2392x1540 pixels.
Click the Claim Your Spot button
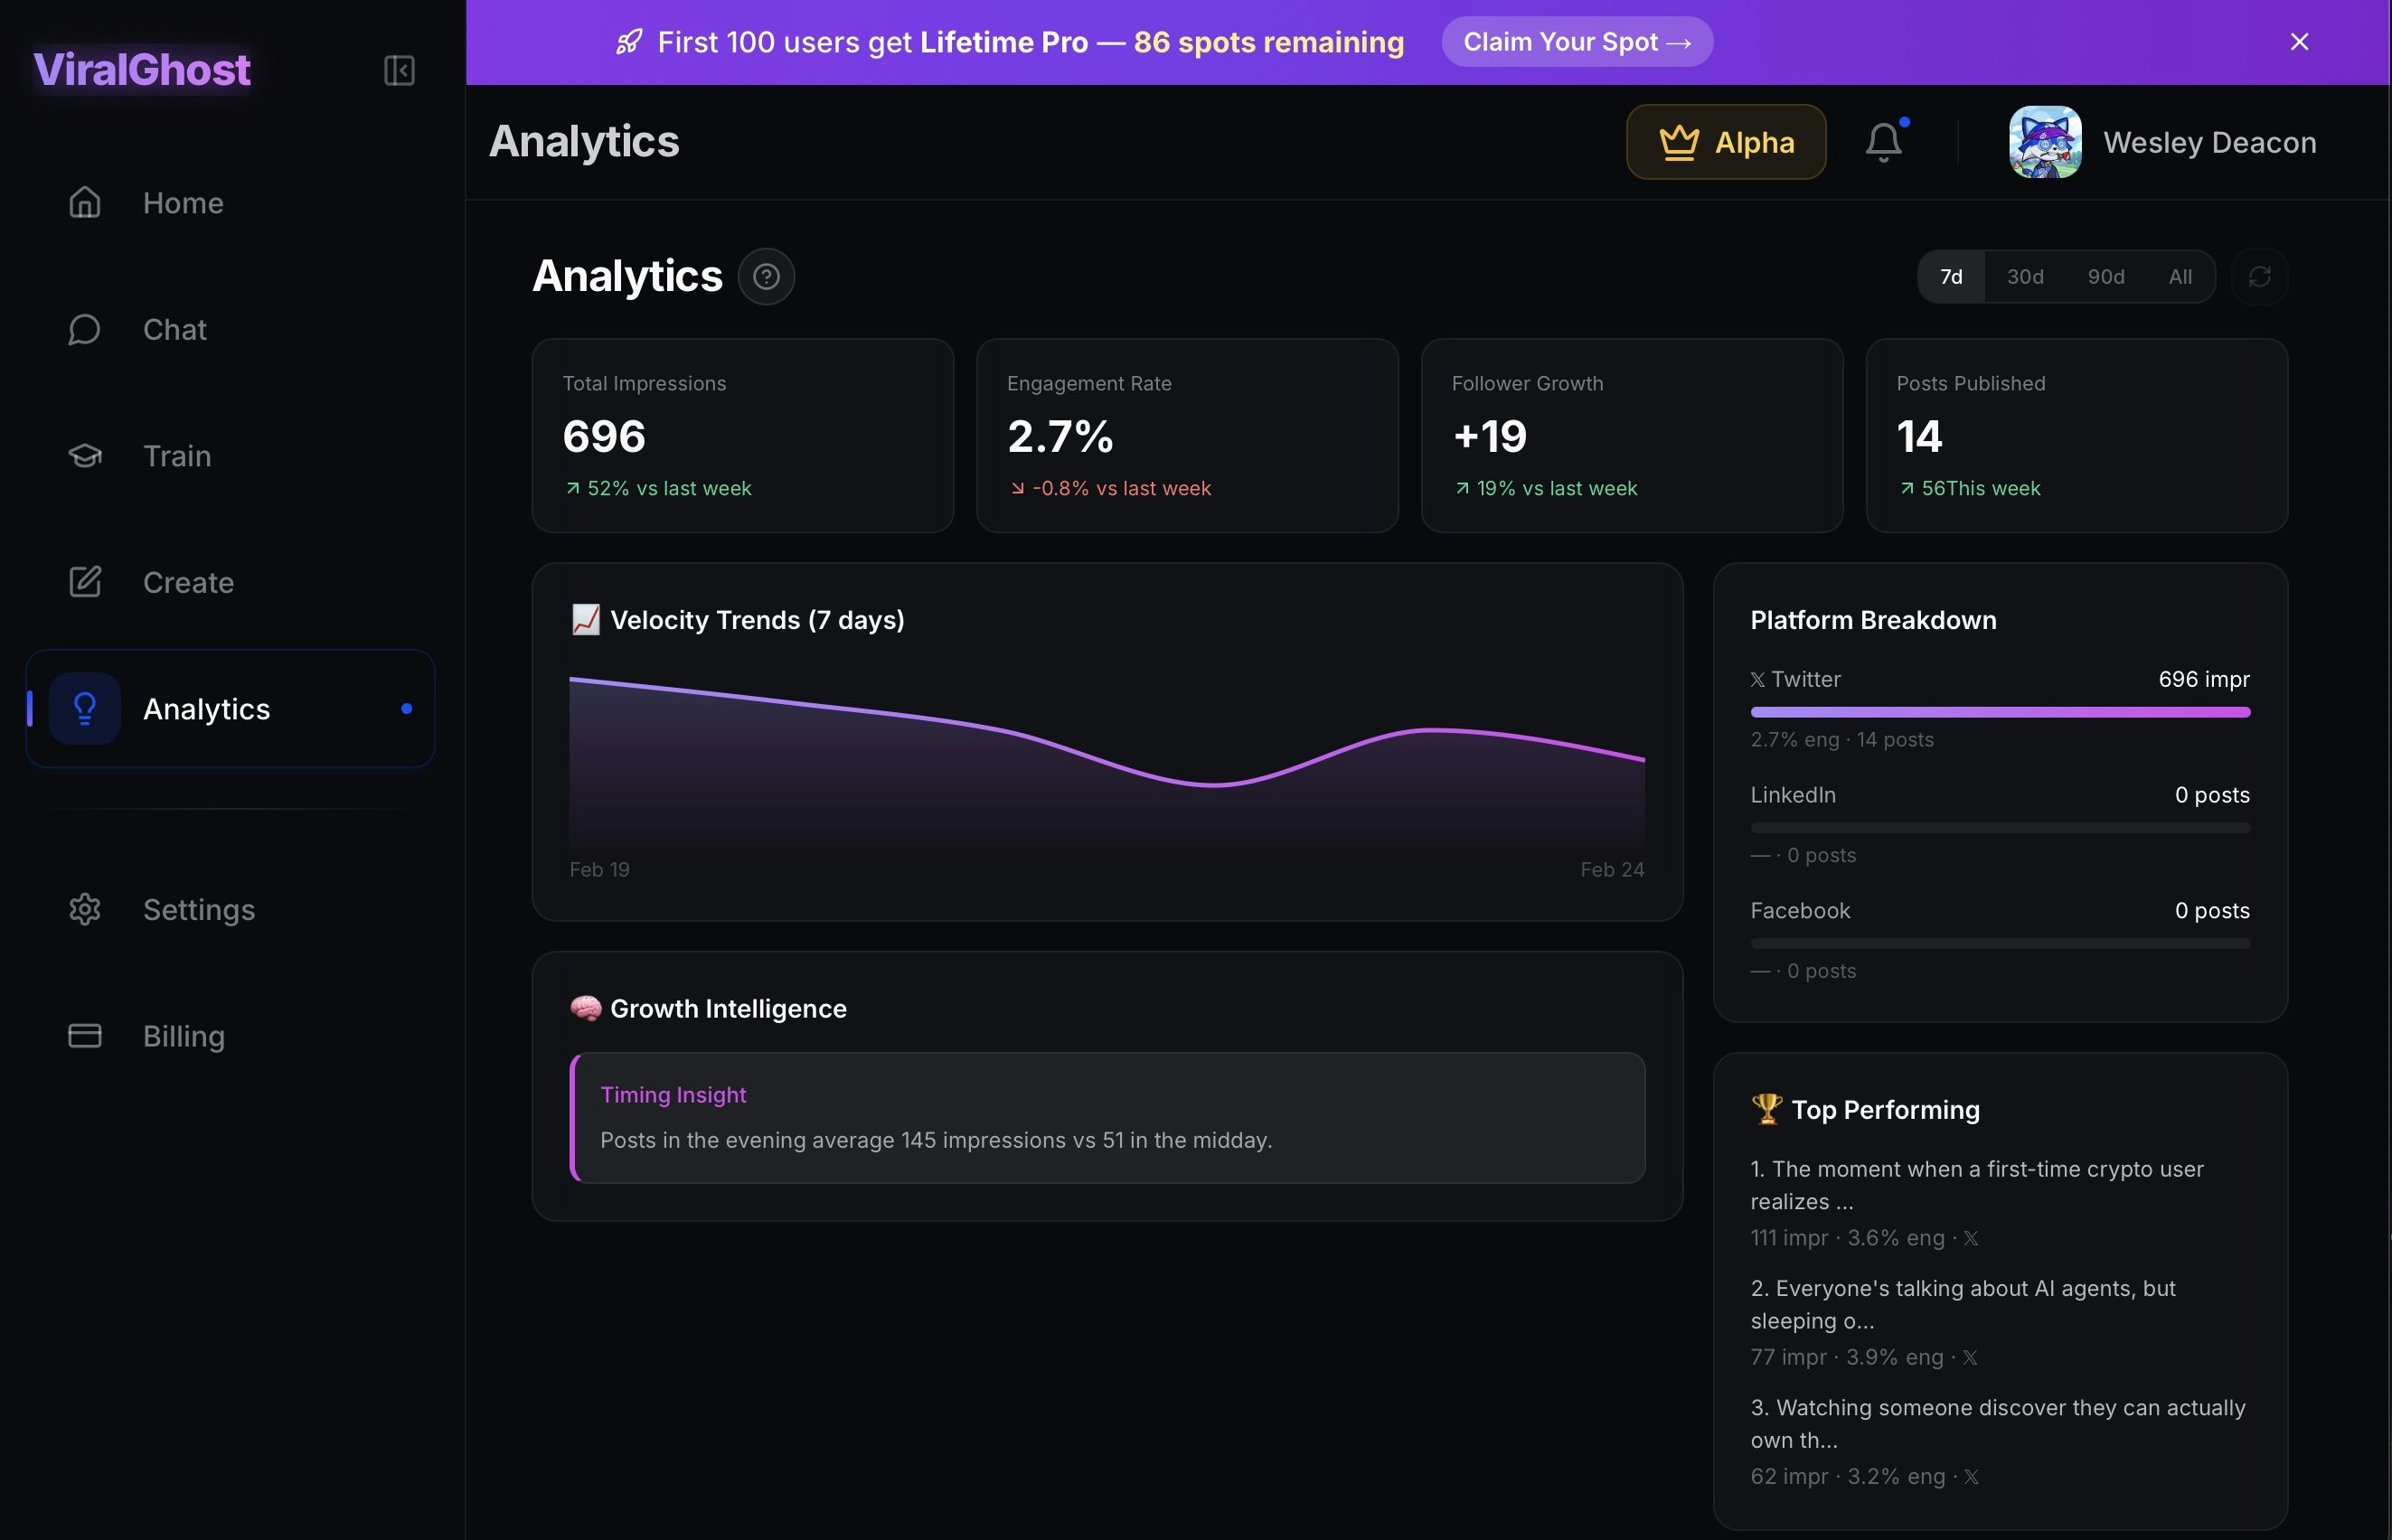1576,41
